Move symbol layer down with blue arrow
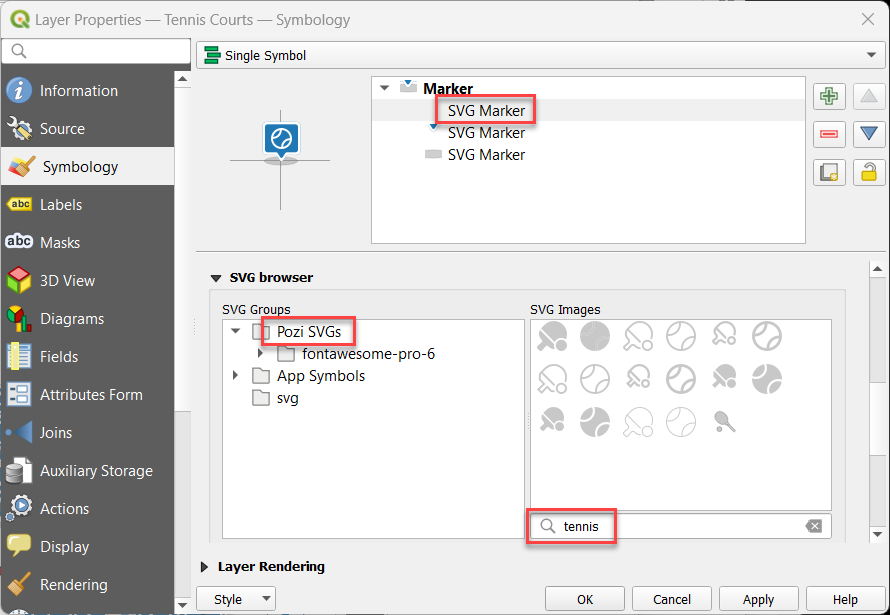 pyautogui.click(x=869, y=134)
